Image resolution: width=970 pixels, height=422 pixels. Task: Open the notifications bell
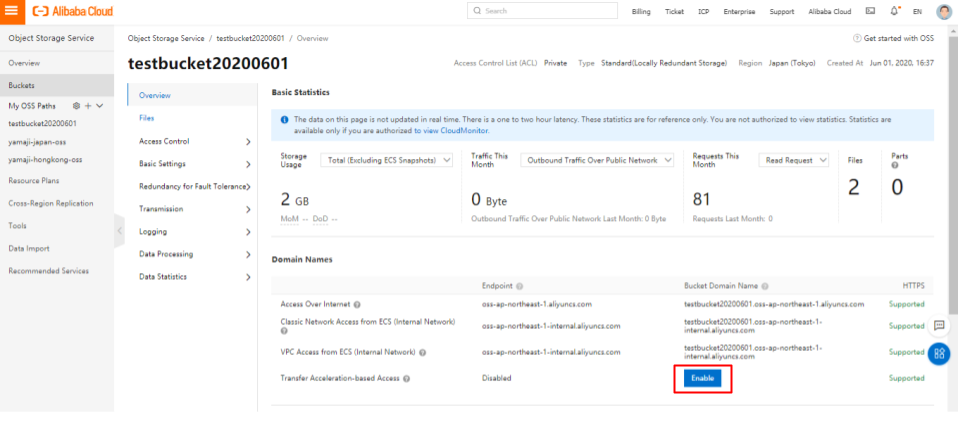(895, 11)
